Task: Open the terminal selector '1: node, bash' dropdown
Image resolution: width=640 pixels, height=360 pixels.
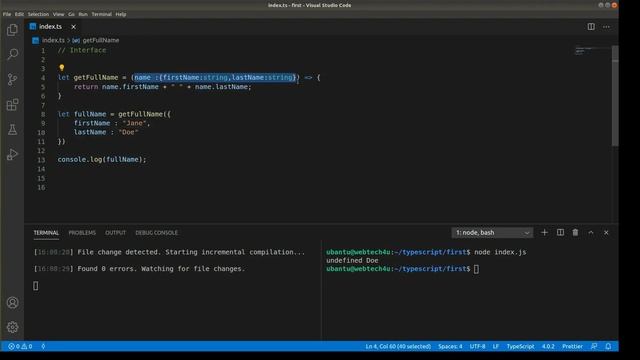Action: [x=492, y=233]
